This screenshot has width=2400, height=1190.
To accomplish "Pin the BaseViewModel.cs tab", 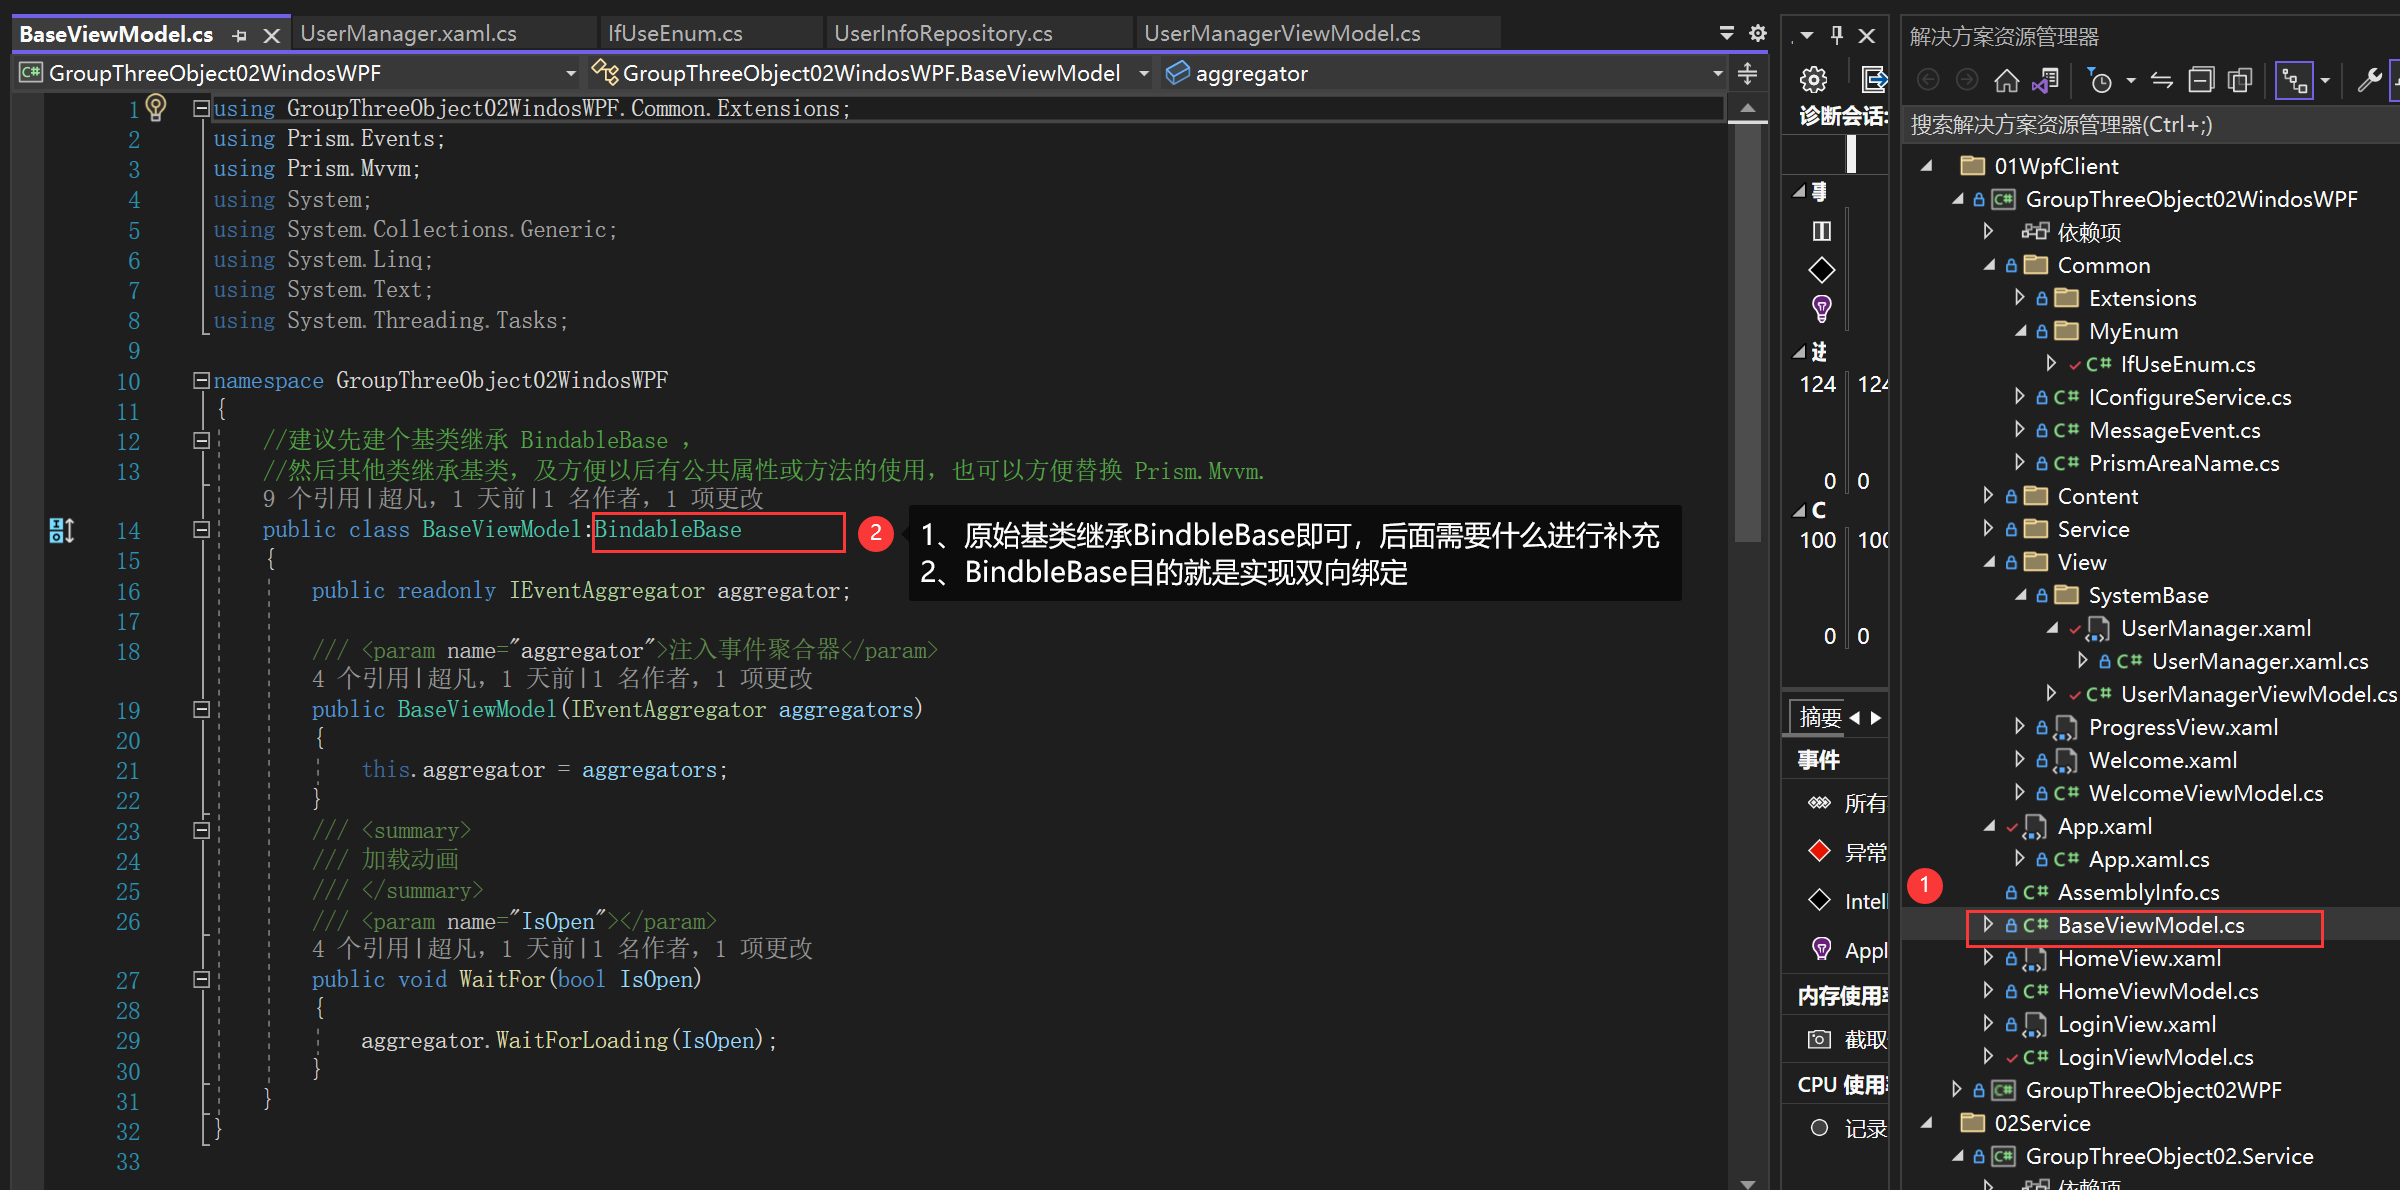I will [239, 36].
